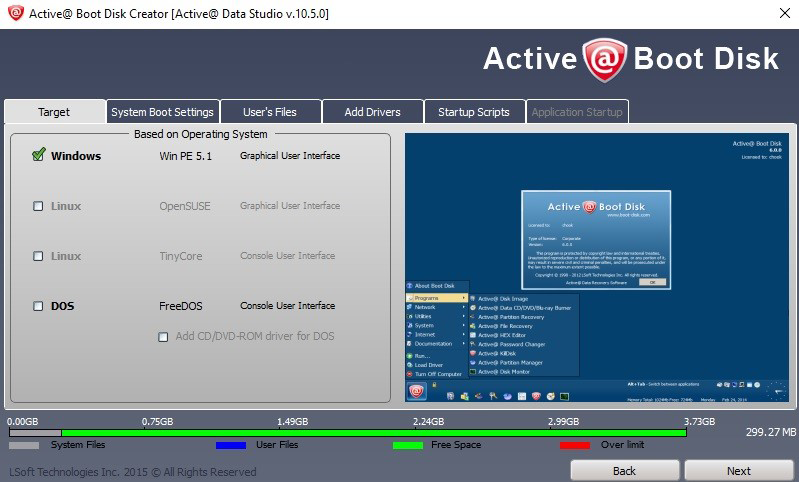Close the Boot Disk Creator window

[x=785, y=13]
